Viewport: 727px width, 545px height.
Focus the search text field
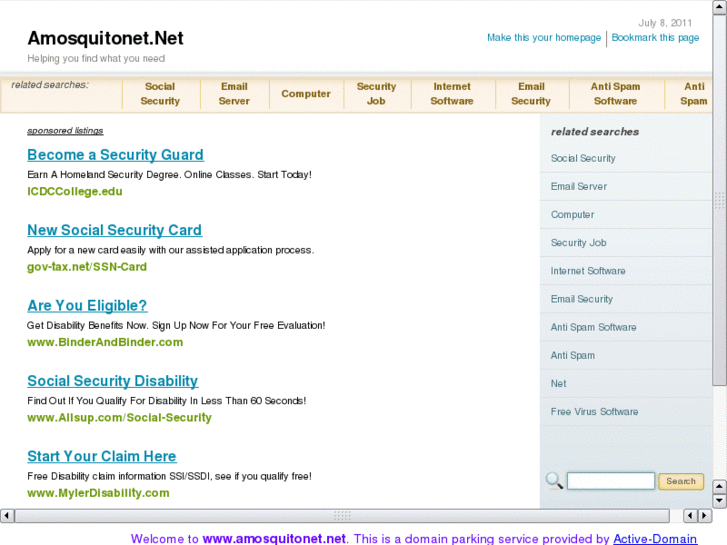[611, 481]
